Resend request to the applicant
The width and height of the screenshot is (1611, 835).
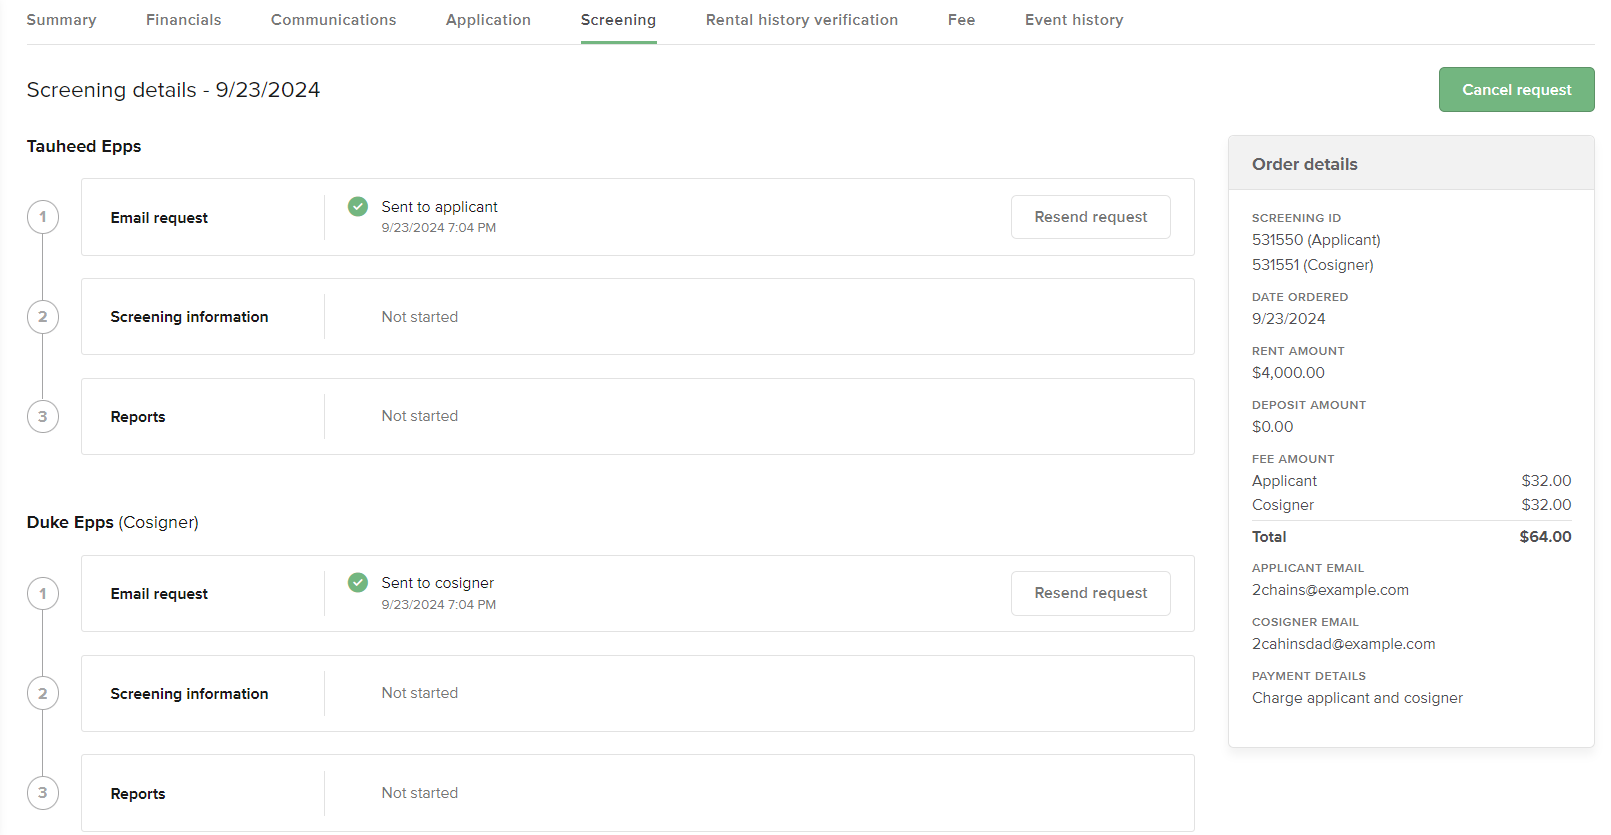(1091, 217)
